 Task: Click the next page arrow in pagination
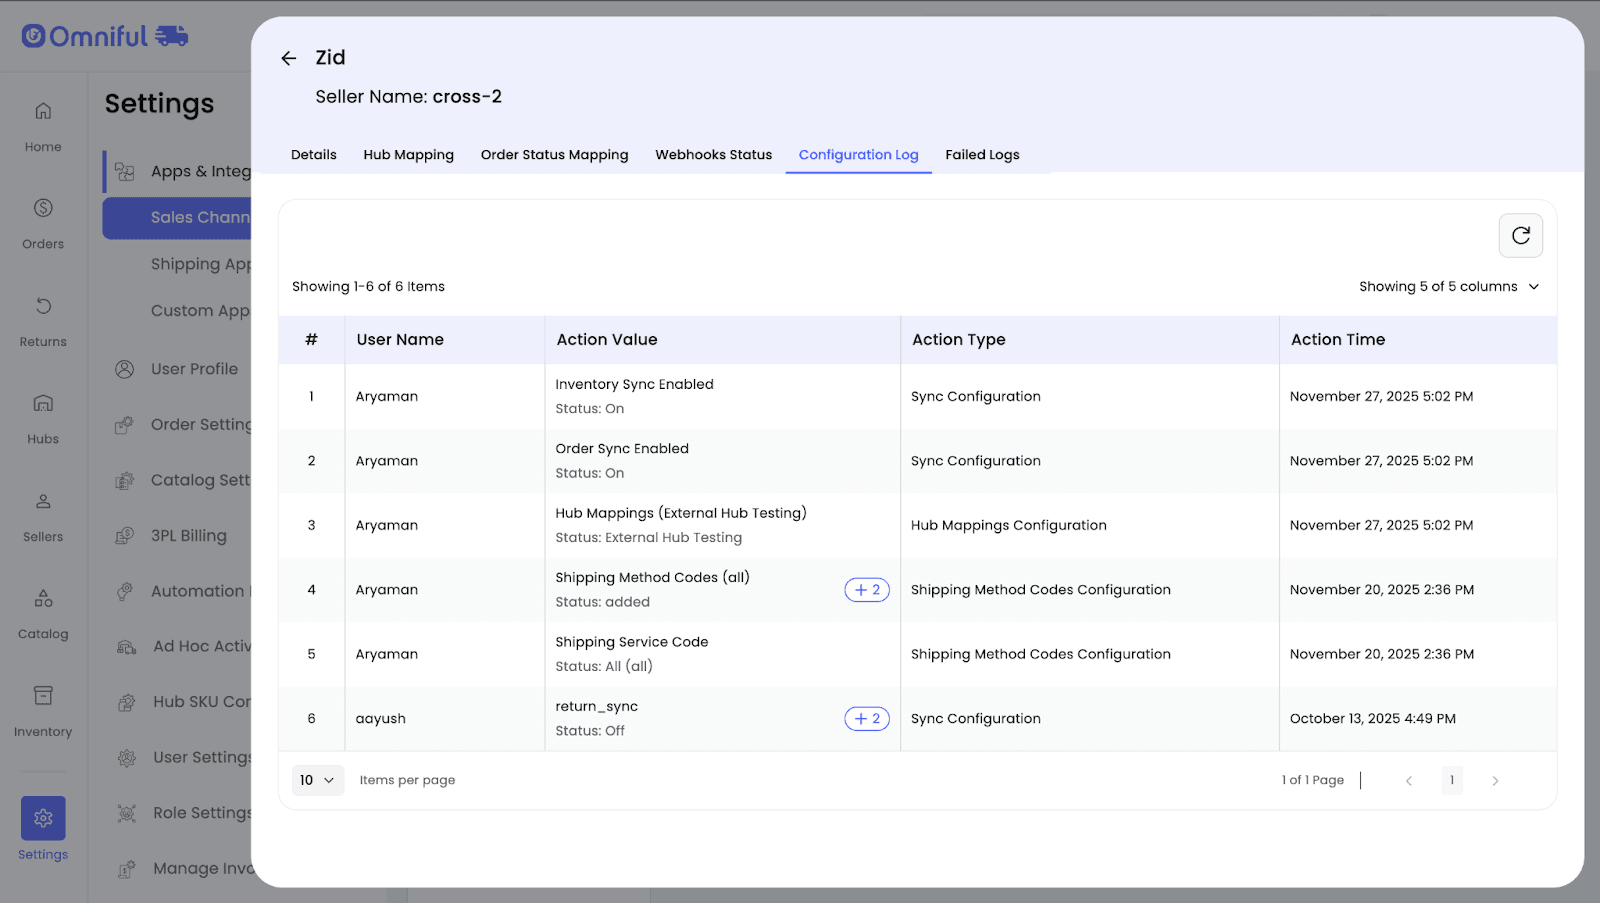coord(1495,781)
